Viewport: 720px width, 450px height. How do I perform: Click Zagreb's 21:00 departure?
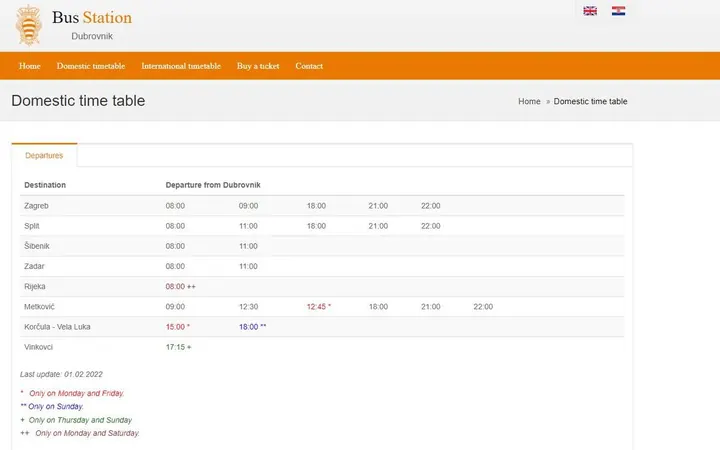[378, 206]
